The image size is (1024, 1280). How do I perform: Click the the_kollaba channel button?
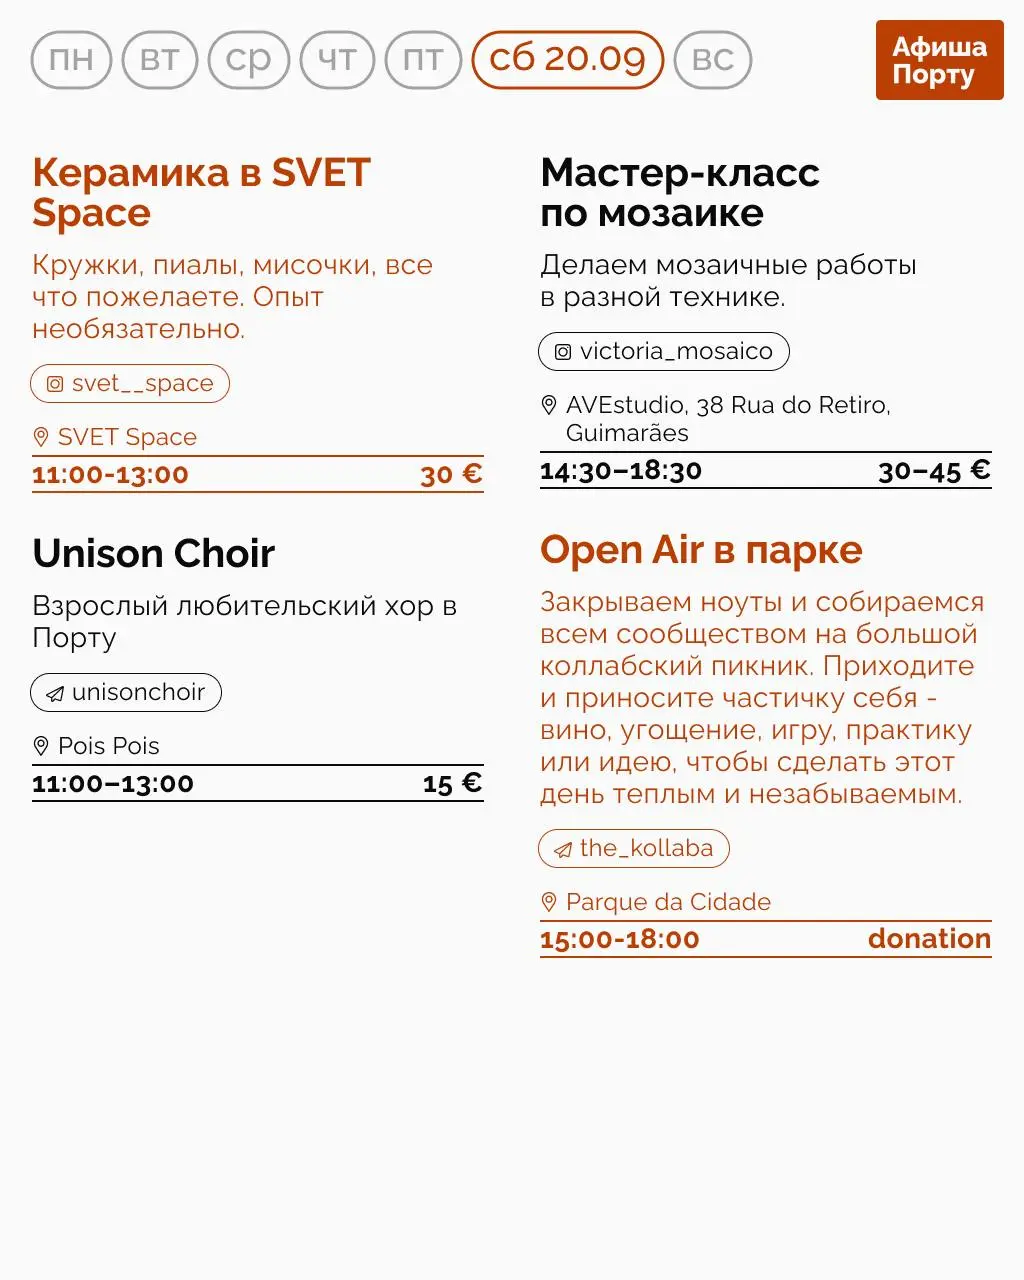coord(633,848)
